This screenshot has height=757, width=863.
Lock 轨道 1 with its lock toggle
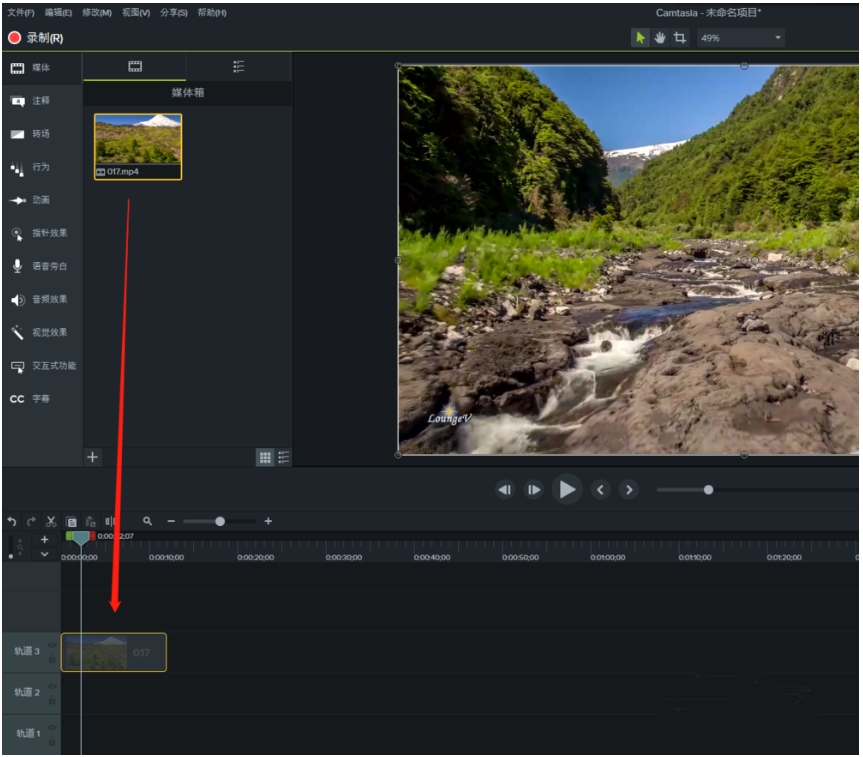click(x=52, y=742)
